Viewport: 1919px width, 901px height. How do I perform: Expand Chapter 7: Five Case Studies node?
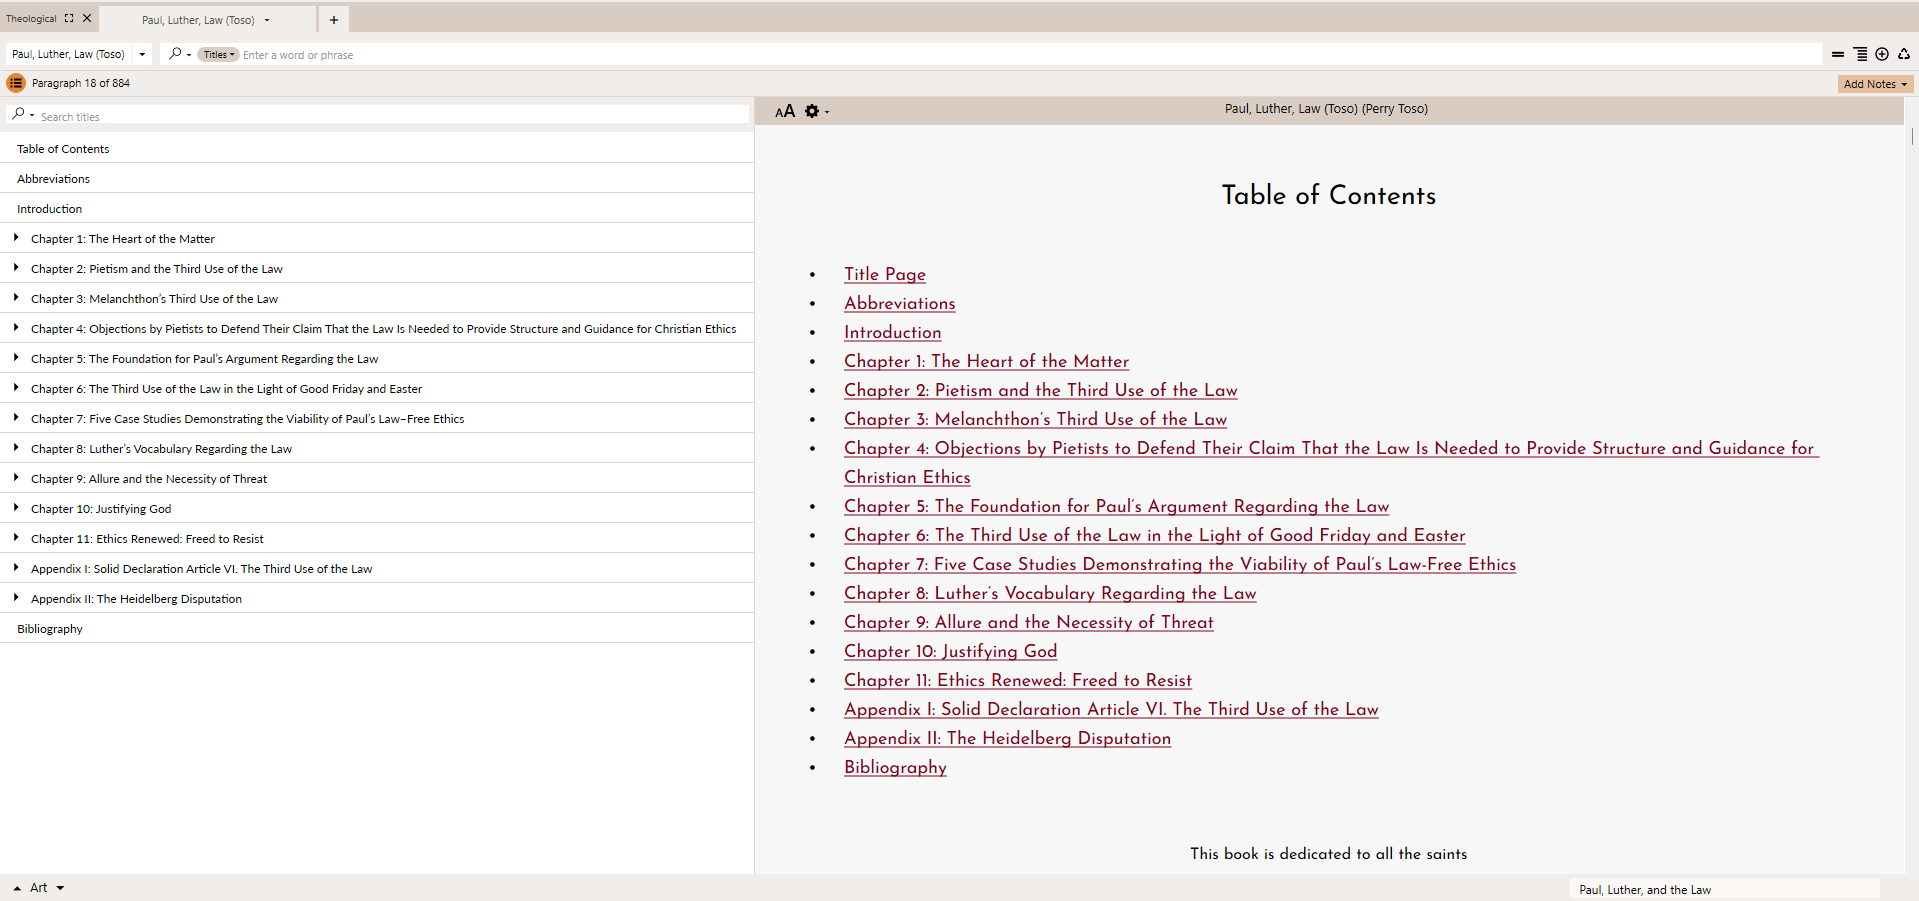[16, 418]
